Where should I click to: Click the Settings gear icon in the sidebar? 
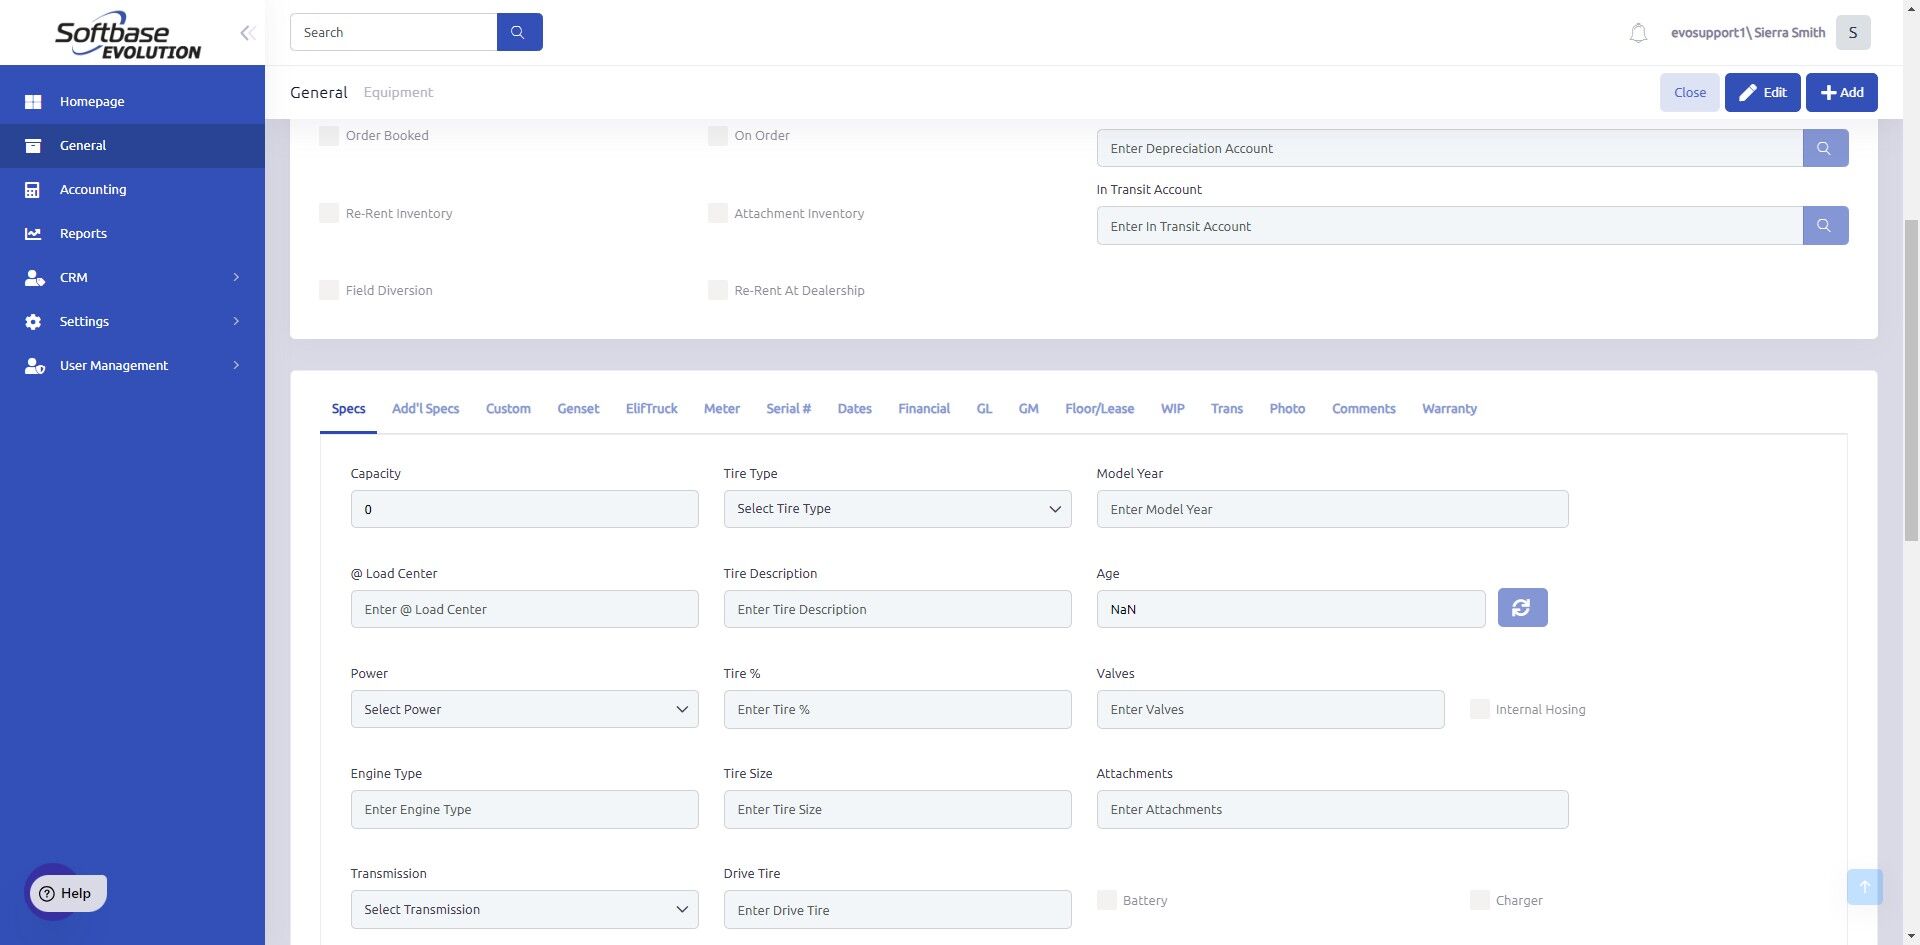33,321
